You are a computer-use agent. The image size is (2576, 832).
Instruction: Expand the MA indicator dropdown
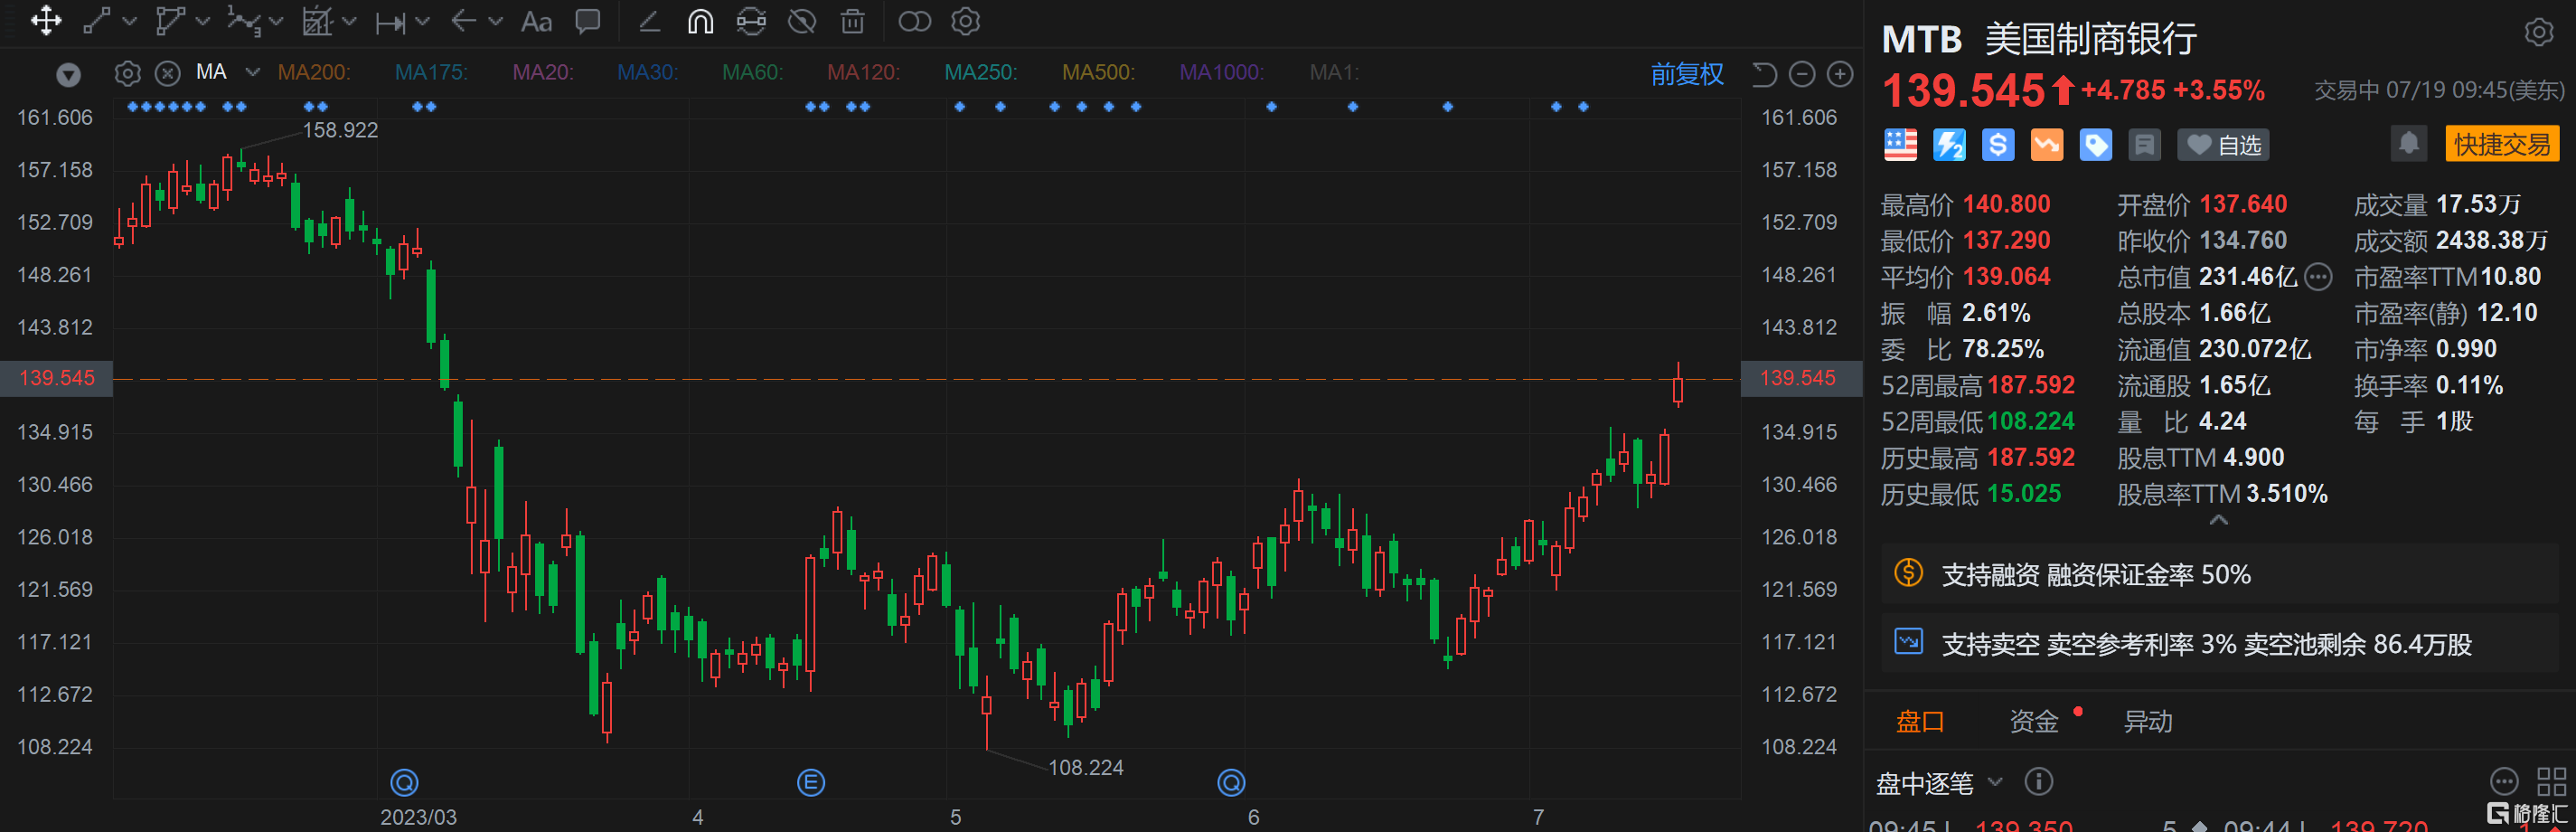252,73
